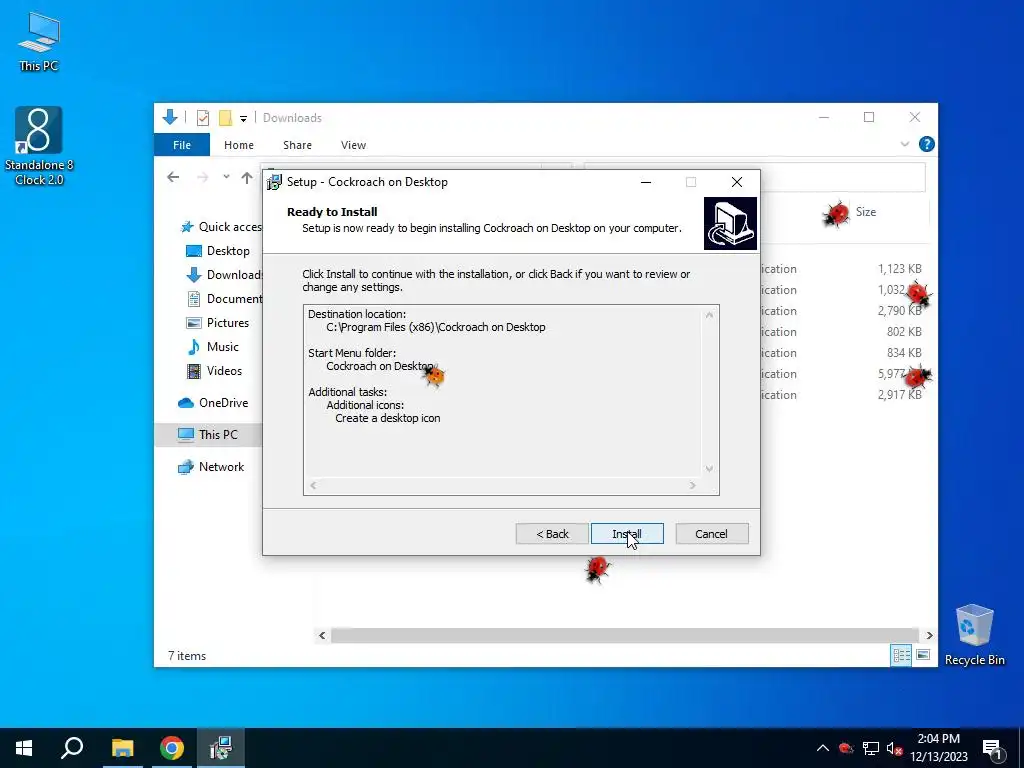Viewport: 1024px width, 768px height.
Task: Open taskbar search magnifier
Action: pyautogui.click(x=72, y=748)
